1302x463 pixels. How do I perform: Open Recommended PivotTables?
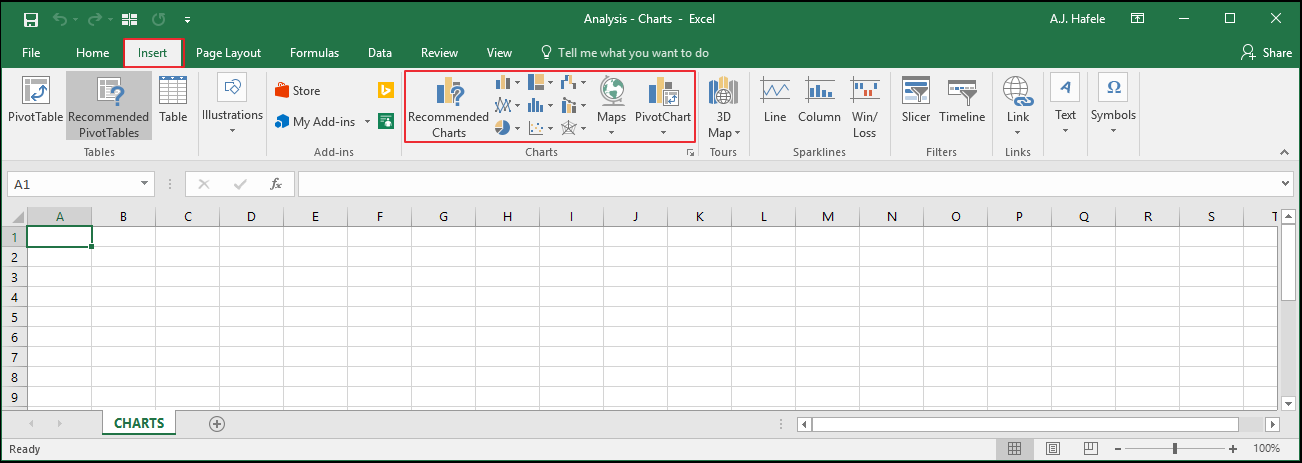pos(109,107)
